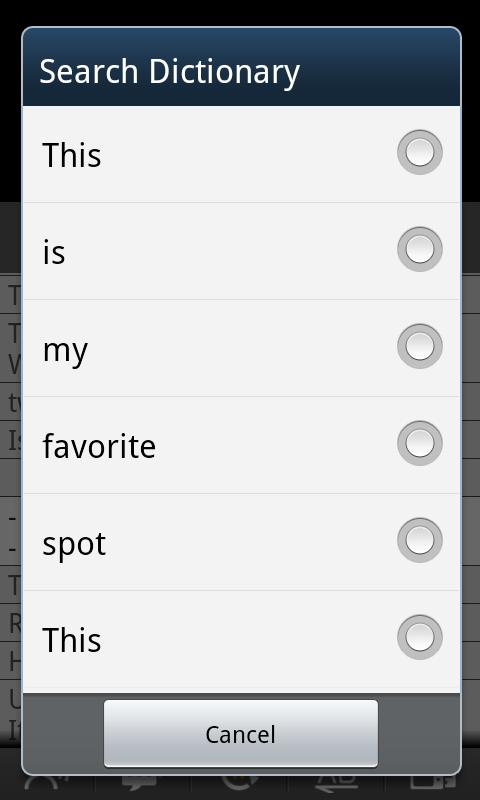Tap the word "spot" in the list

pyautogui.click(x=74, y=544)
